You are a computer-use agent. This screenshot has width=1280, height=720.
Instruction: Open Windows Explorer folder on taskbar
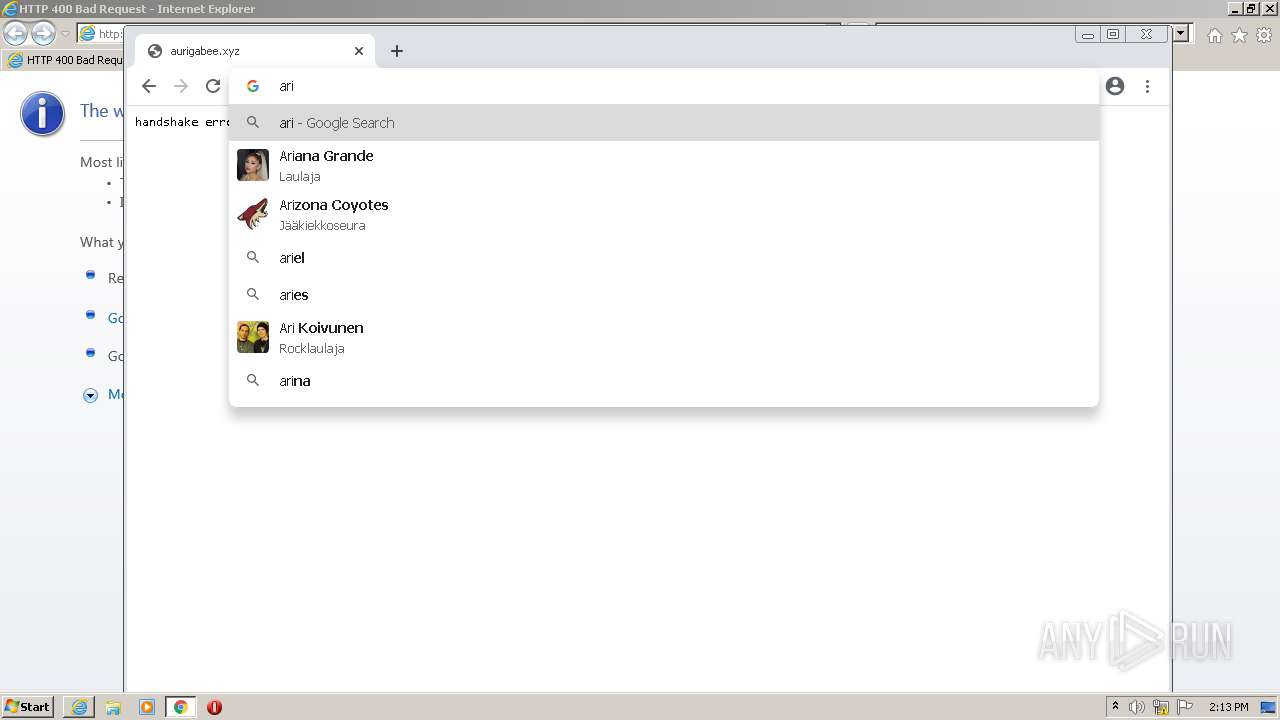tap(113, 707)
